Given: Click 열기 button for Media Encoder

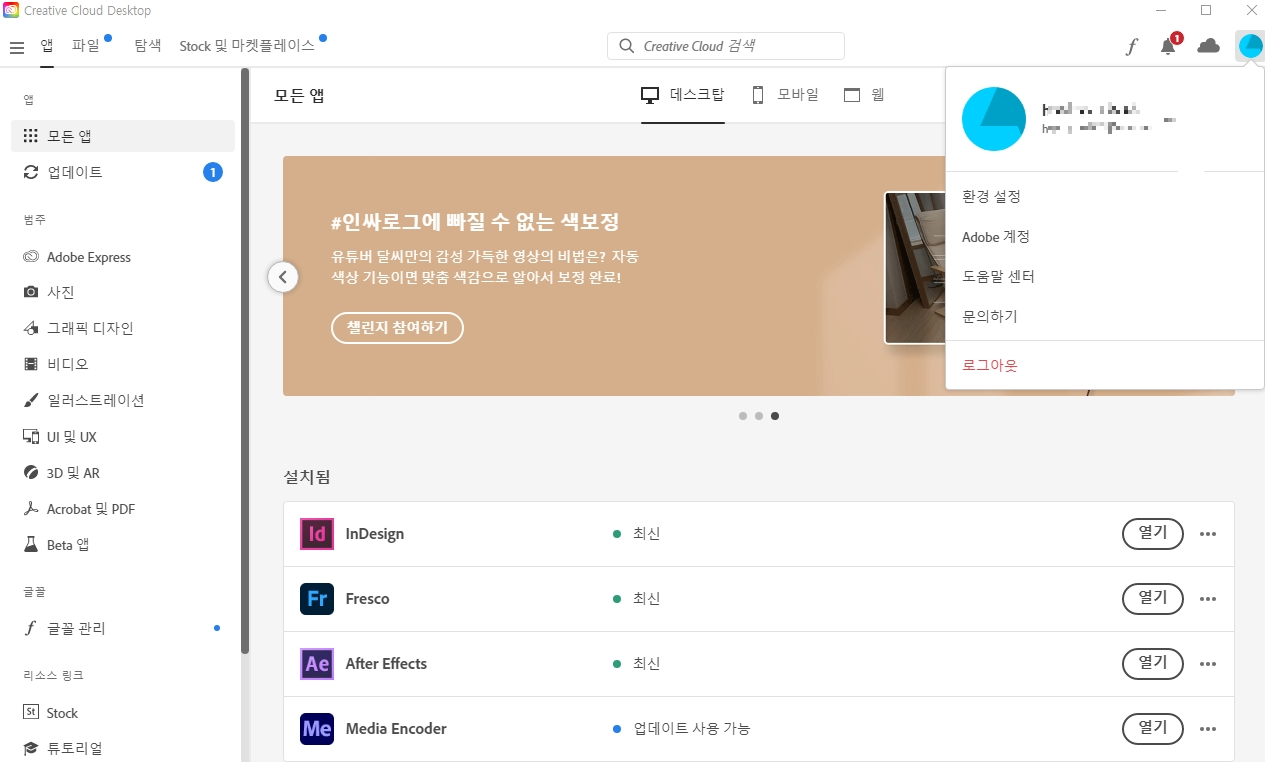Looking at the screenshot, I should [1153, 729].
